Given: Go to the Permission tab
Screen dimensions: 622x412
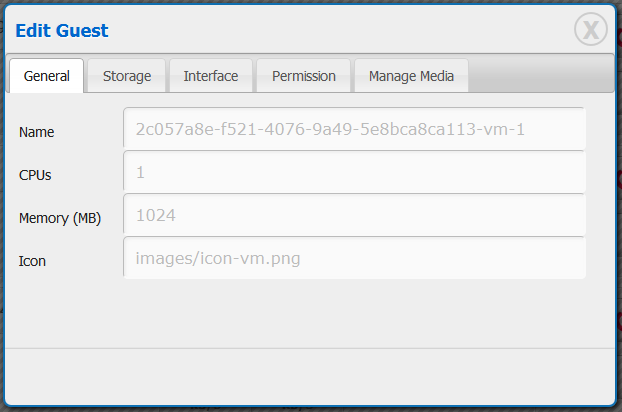Looking at the screenshot, I should pyautogui.click(x=303, y=76).
